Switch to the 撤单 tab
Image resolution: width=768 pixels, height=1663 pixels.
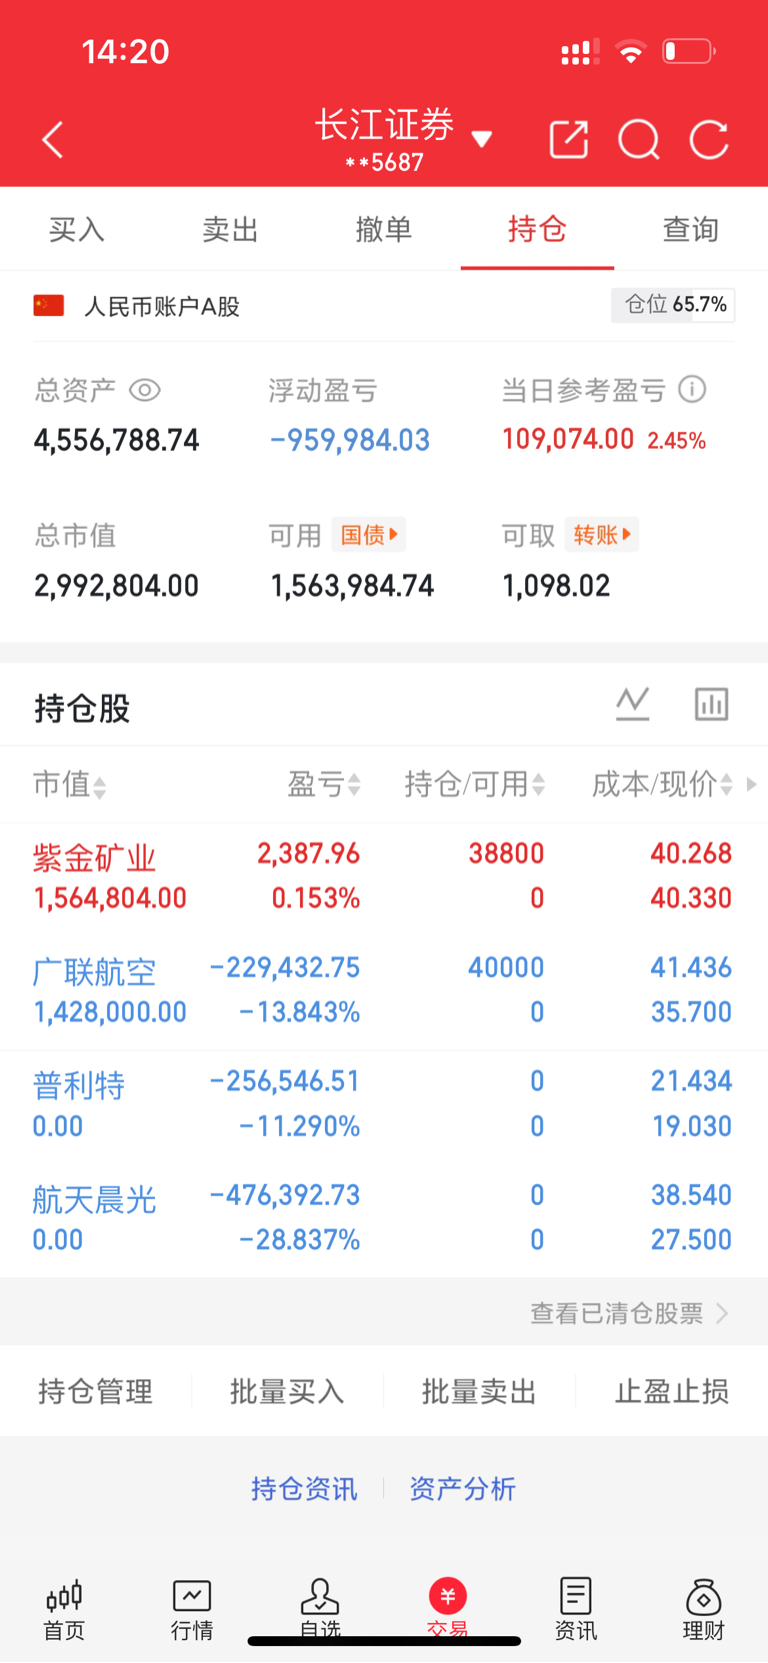coord(384,229)
